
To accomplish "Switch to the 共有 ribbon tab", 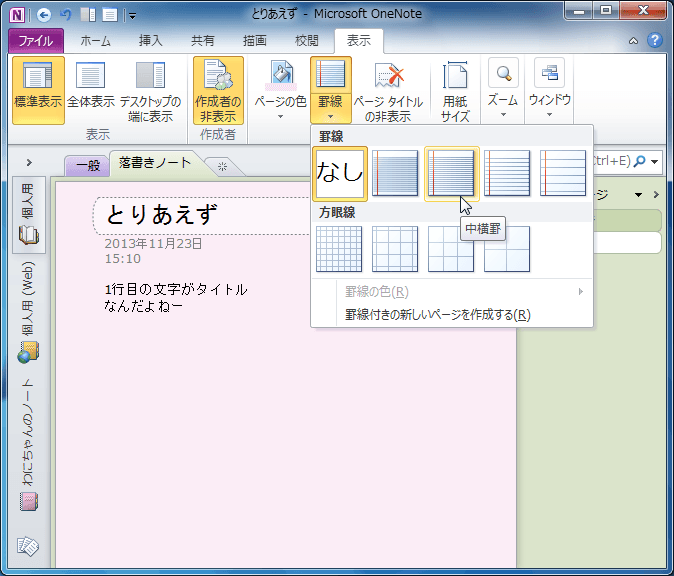I will pyautogui.click(x=202, y=41).
